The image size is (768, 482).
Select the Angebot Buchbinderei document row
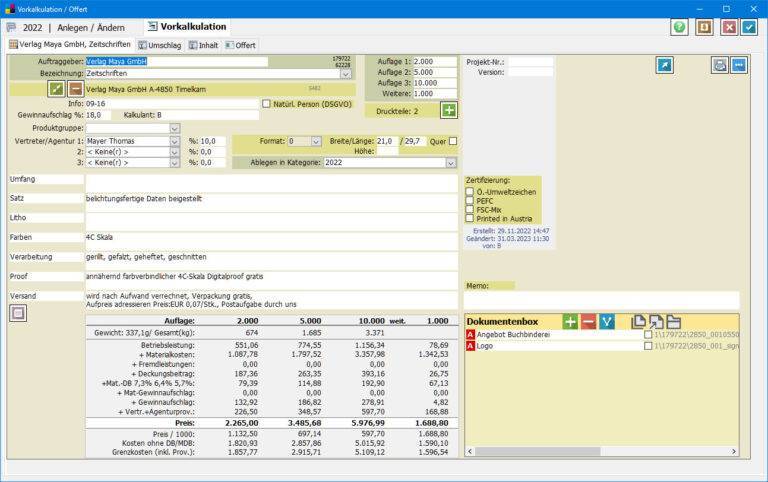point(602,335)
